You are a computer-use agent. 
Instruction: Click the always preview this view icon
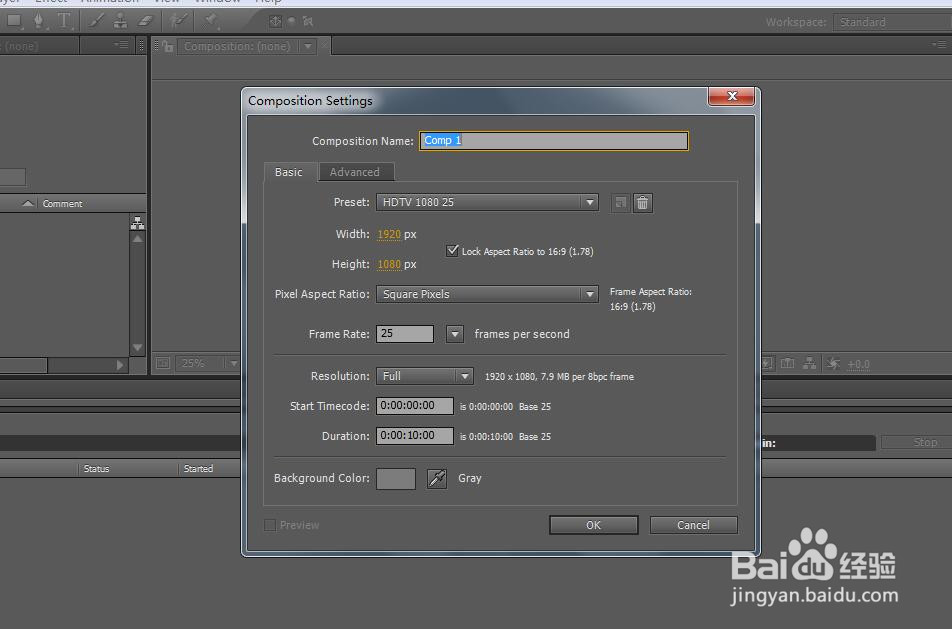coord(162,363)
